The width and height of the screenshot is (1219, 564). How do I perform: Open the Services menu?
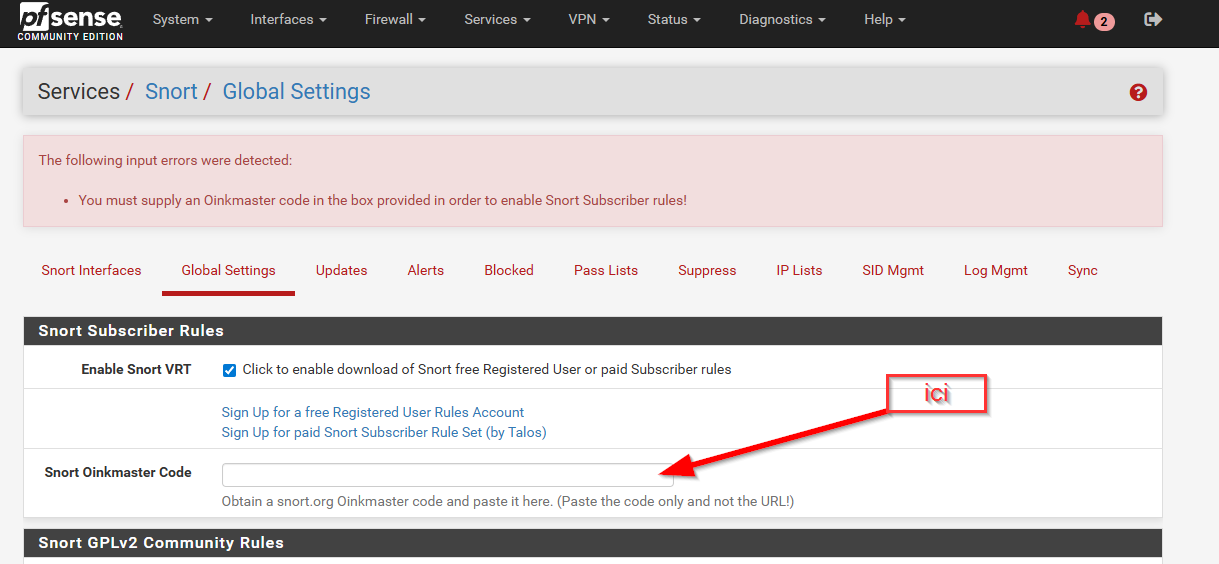497,20
